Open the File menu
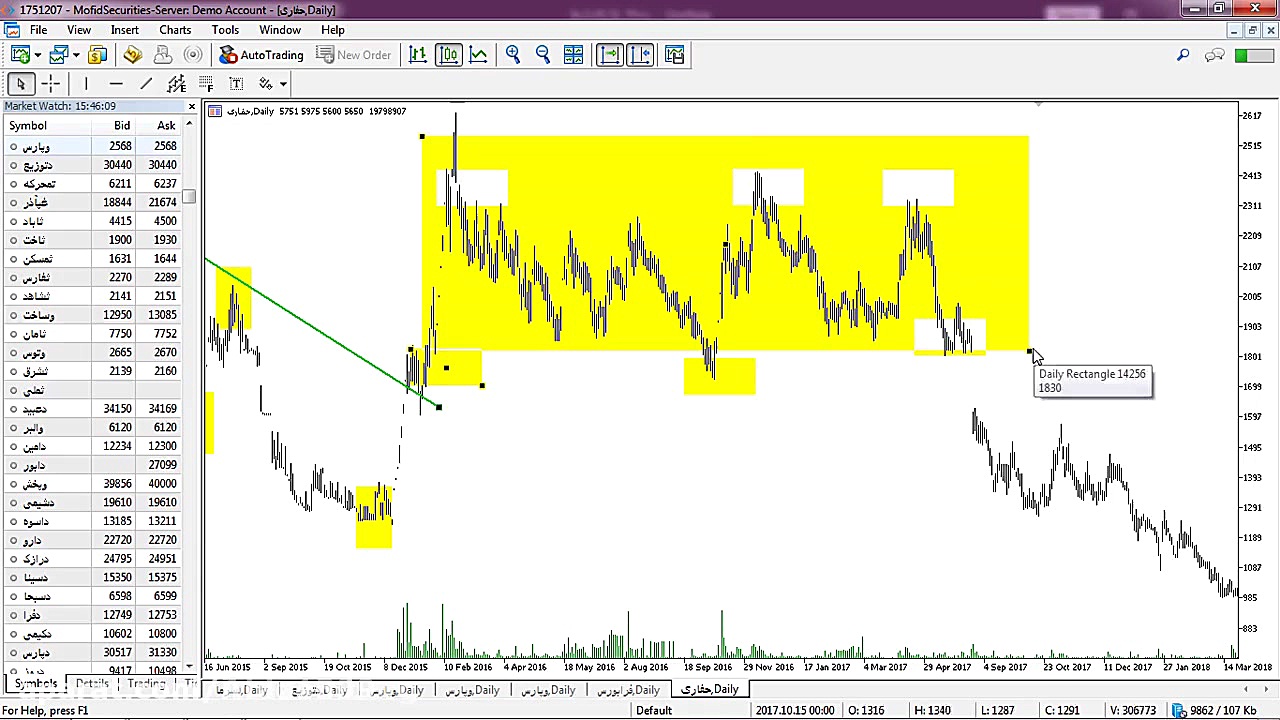The height and width of the screenshot is (720, 1280). pos(38,30)
